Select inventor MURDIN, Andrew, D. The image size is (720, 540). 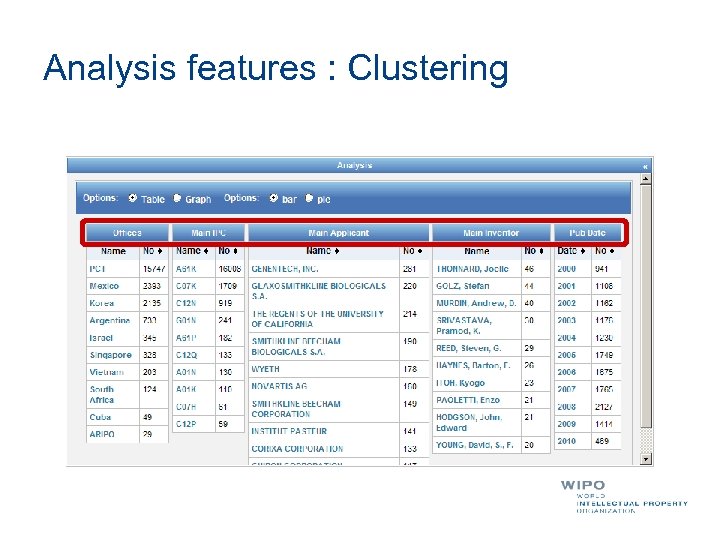click(x=476, y=303)
